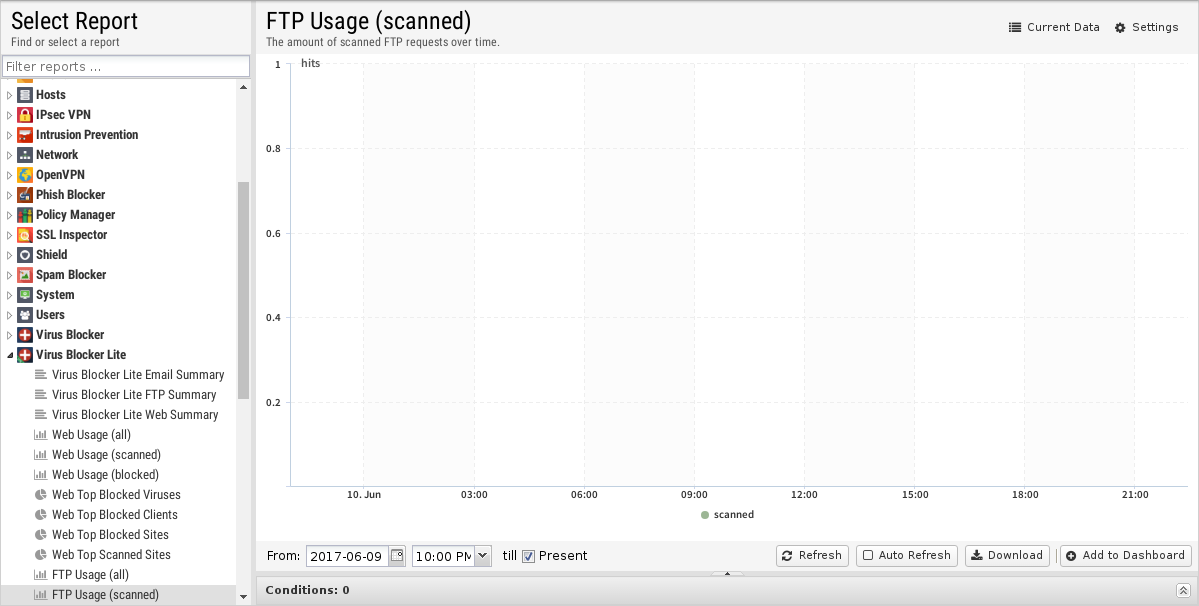
Task: Click the Intrusion Prevention icon
Action: 25,135
